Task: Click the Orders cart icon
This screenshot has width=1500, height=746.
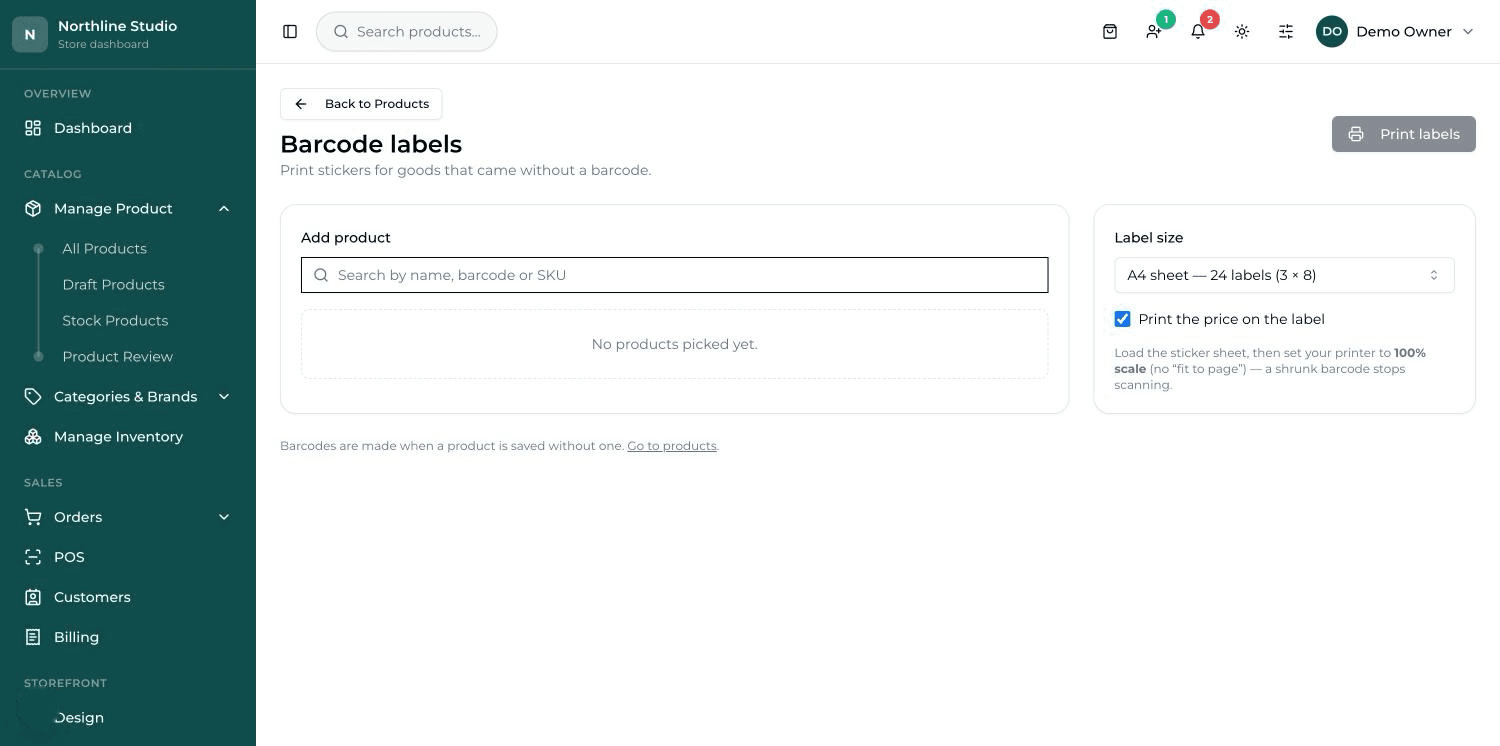Action: click(x=33, y=517)
